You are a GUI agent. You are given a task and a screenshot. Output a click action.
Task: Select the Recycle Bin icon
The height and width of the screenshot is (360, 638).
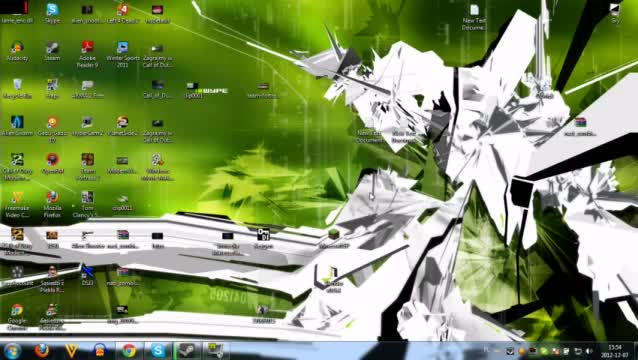pyautogui.click(x=17, y=89)
